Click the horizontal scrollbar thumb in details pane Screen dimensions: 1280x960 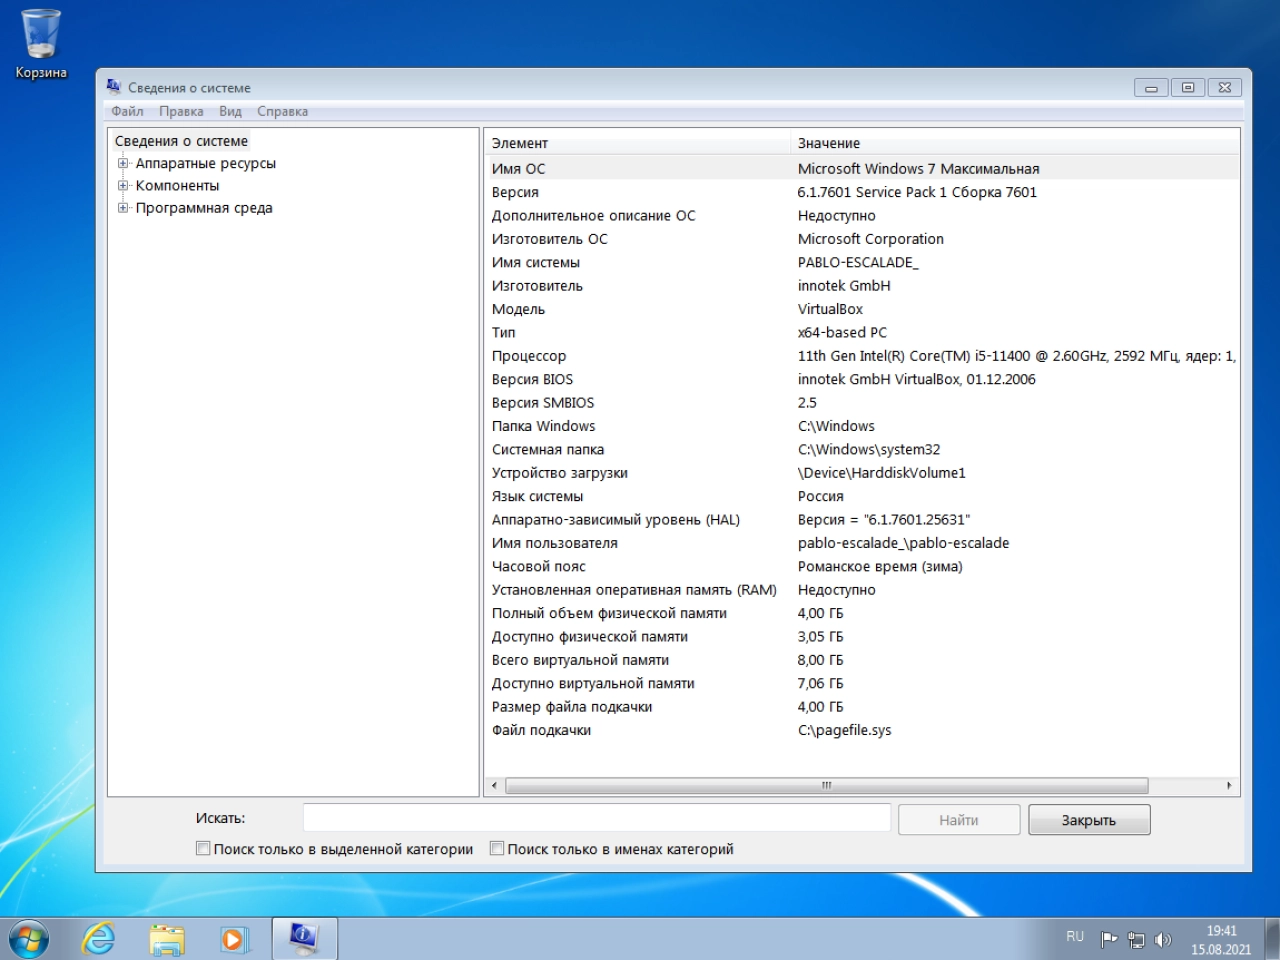826,786
